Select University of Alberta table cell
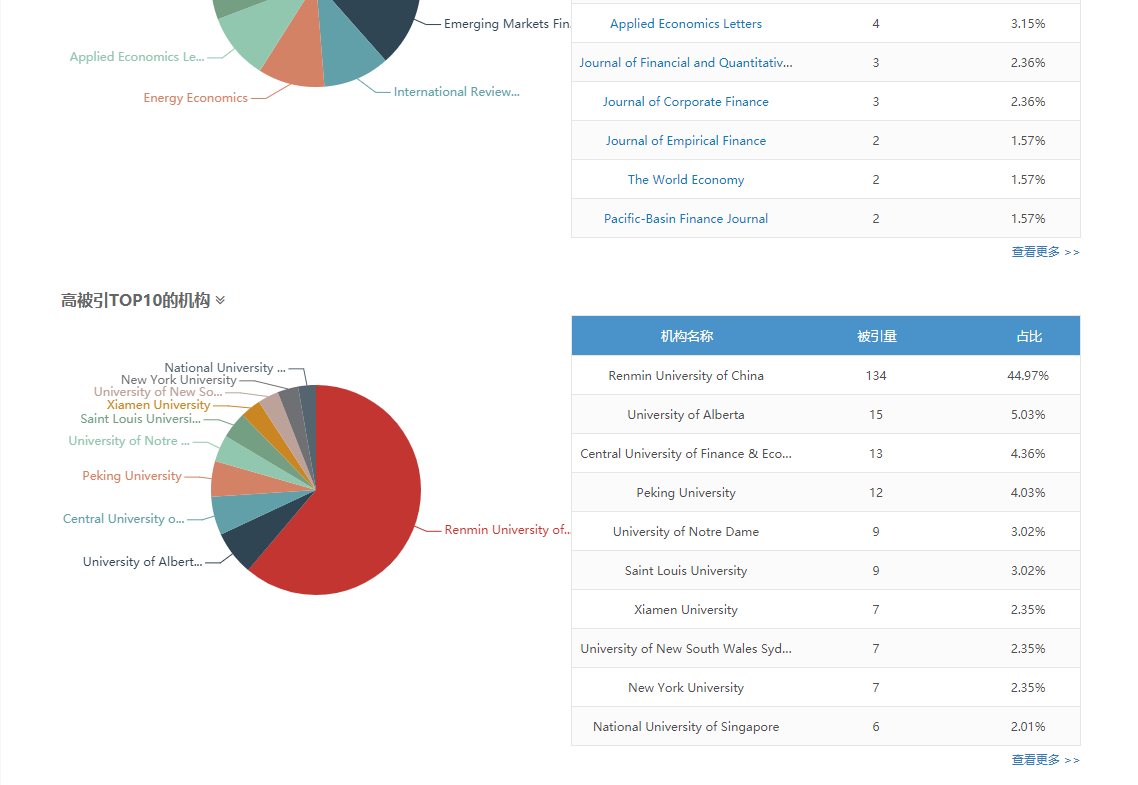This screenshot has height=785, width=1138. [x=686, y=415]
